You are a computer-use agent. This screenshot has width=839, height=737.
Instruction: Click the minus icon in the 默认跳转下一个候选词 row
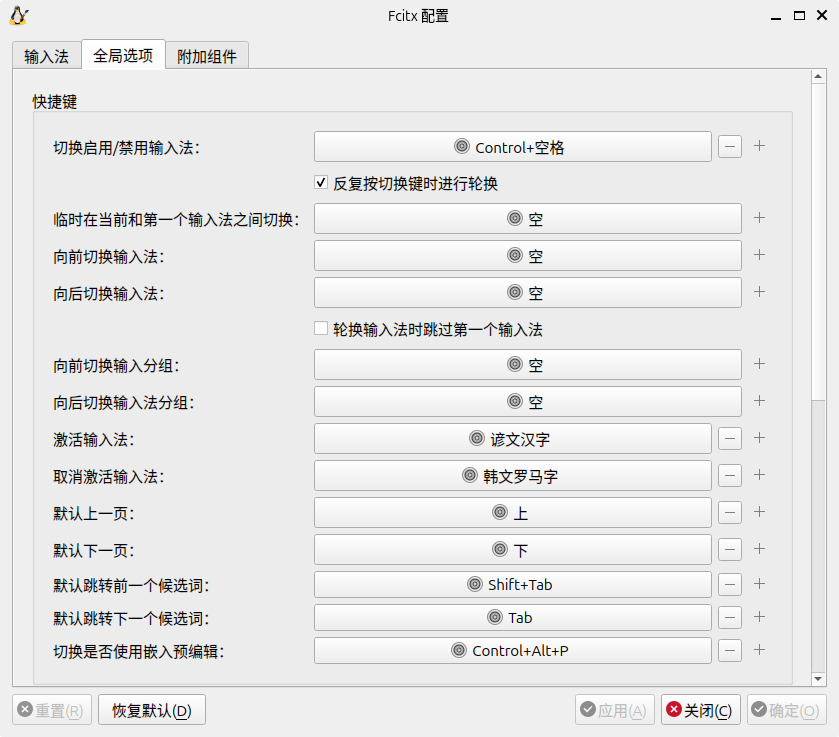click(x=730, y=618)
